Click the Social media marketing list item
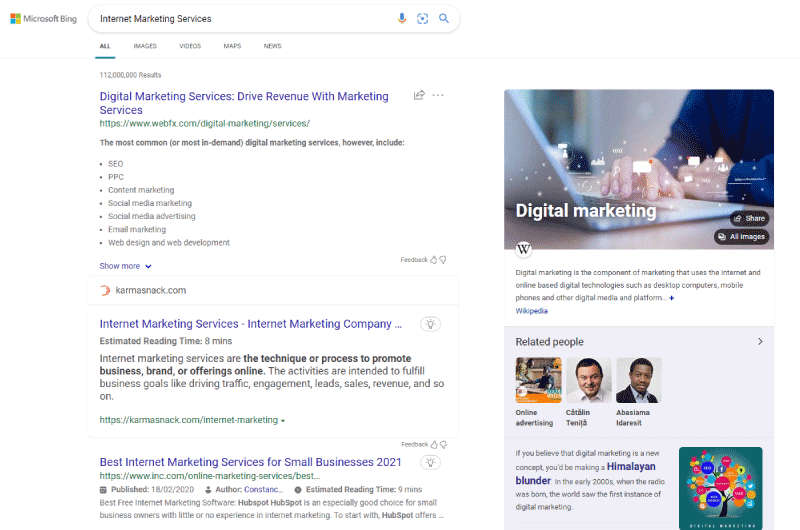This screenshot has height=530, width=800. [x=150, y=203]
